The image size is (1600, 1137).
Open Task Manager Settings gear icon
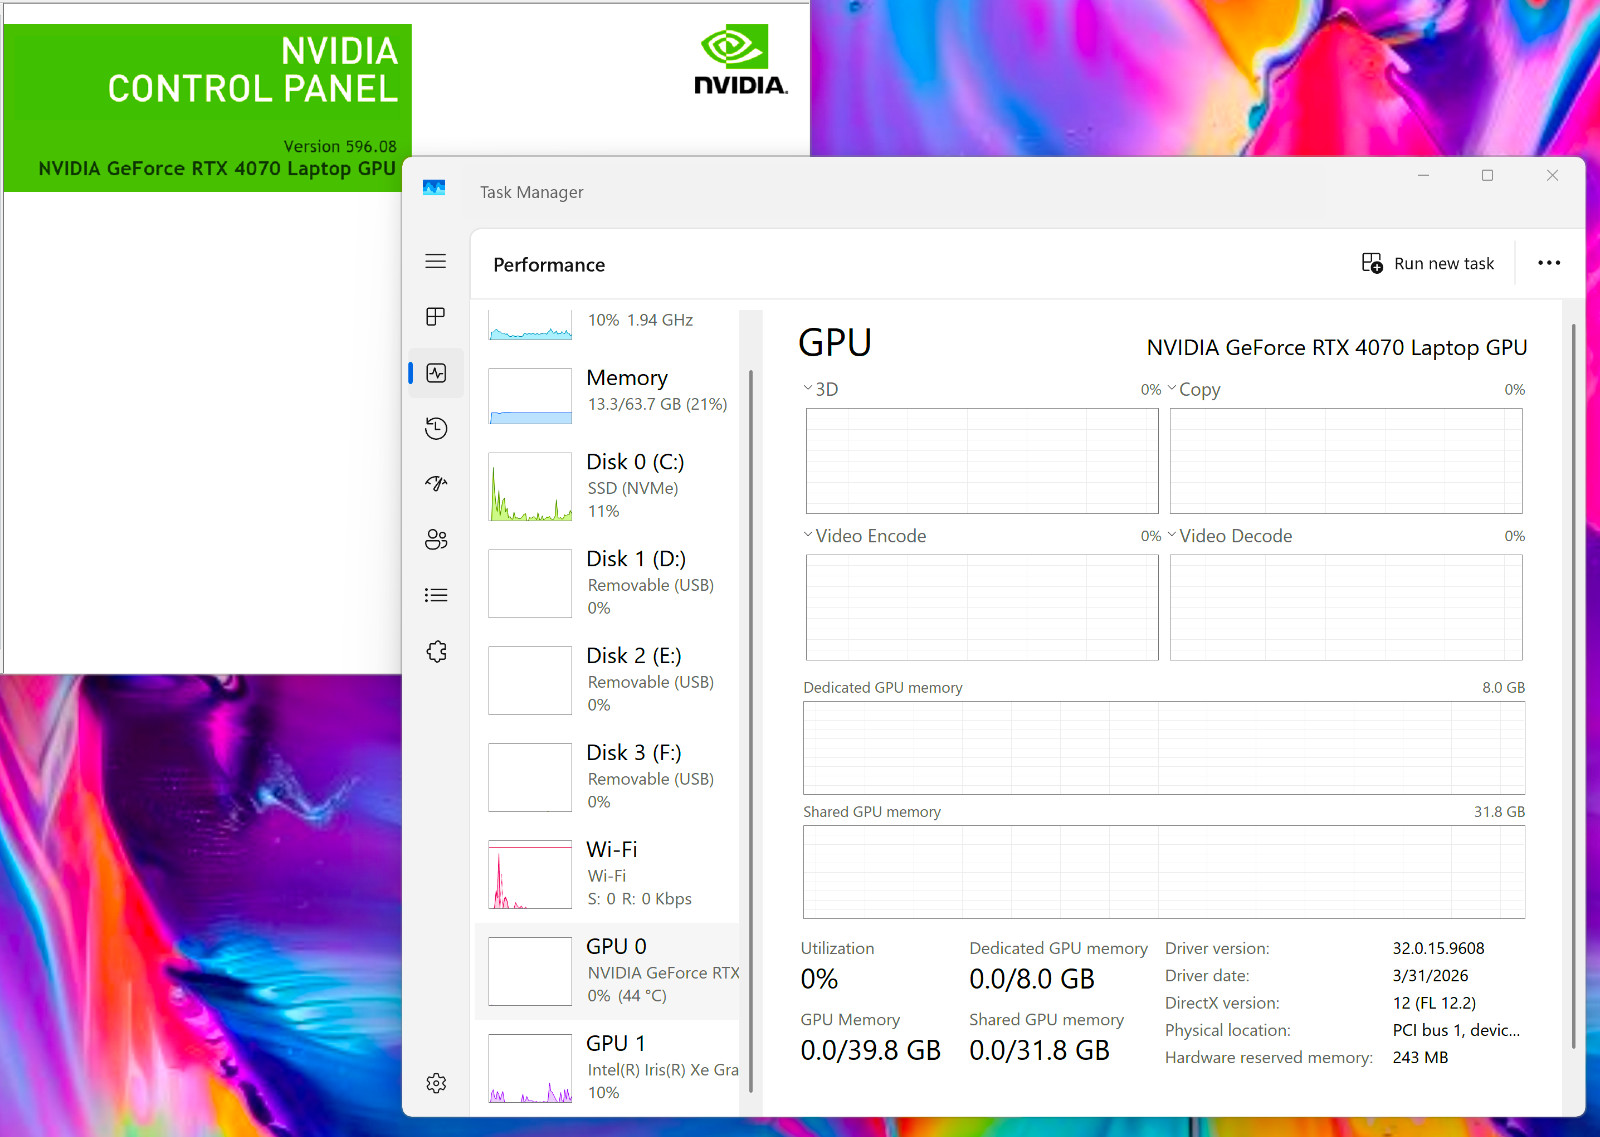pyautogui.click(x=436, y=1083)
